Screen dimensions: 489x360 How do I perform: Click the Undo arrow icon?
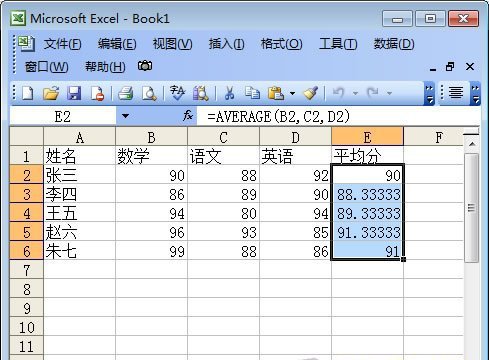coord(338,93)
